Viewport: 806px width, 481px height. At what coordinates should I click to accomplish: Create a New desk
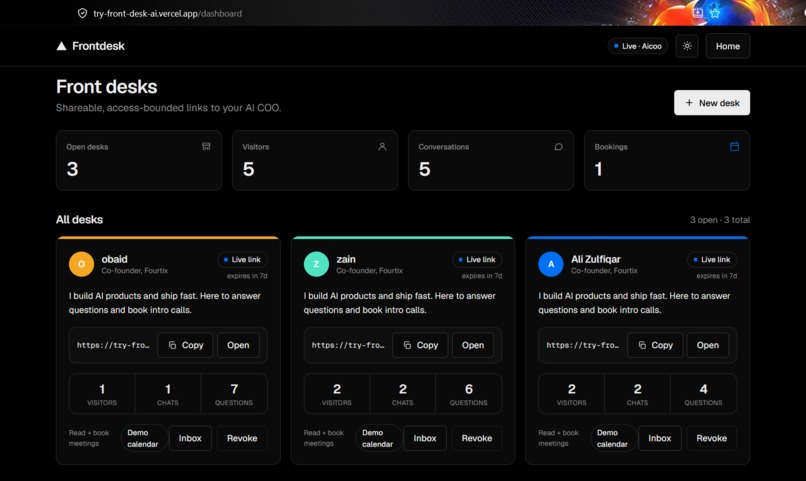[712, 103]
